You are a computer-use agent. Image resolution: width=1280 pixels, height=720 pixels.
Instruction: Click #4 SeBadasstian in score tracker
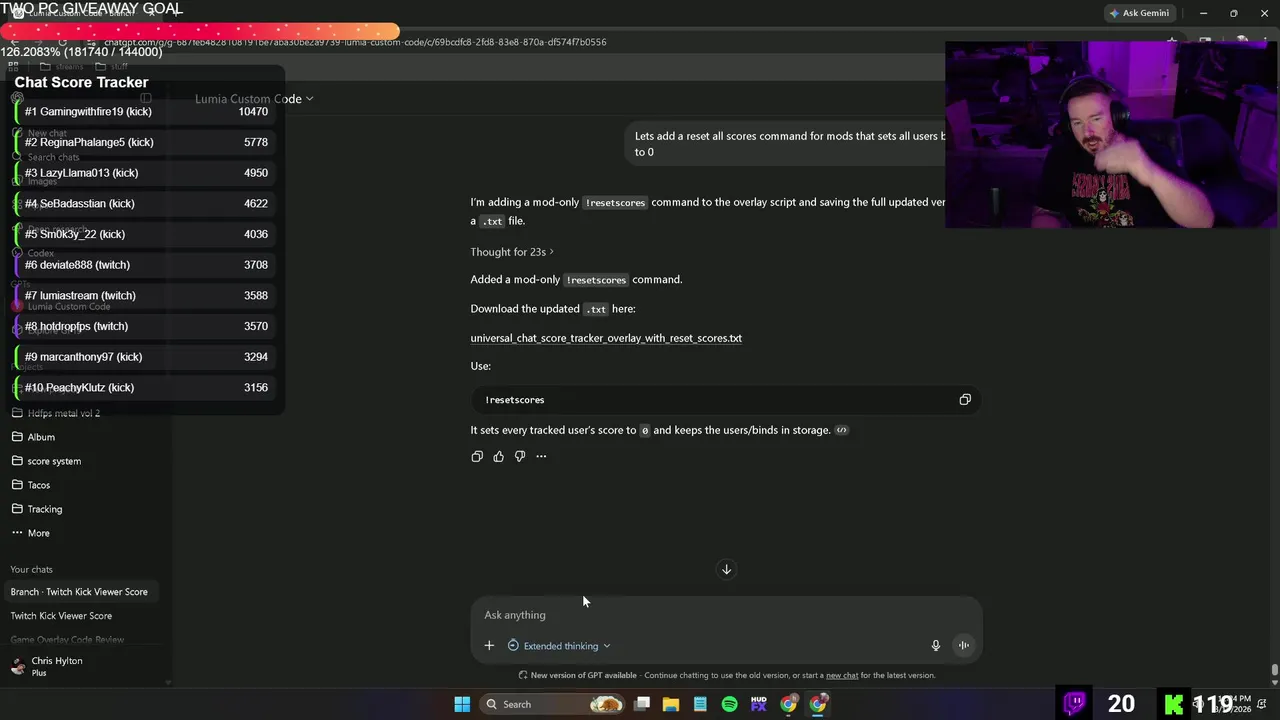coord(146,203)
